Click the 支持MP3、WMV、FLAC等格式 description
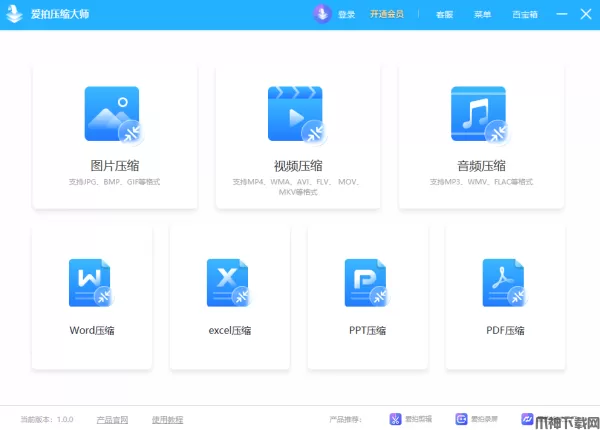Screen dimensions: 600x430 pyautogui.click(x=481, y=182)
